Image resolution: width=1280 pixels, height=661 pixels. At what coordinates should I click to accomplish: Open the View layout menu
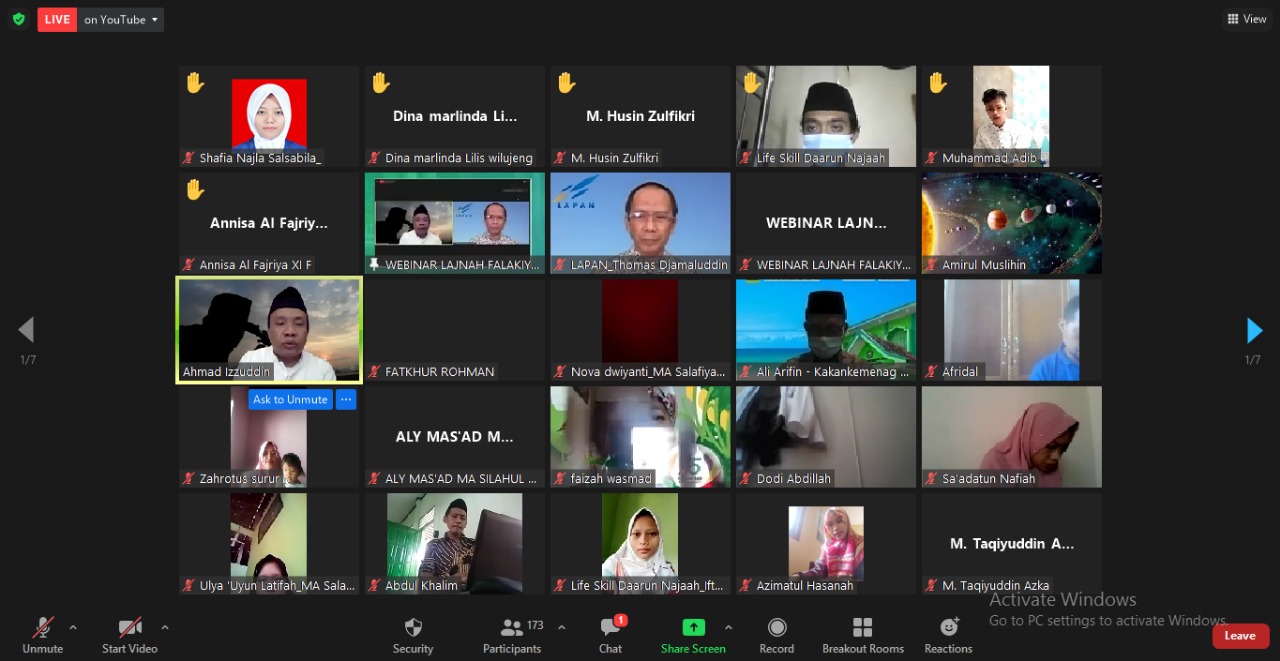(1247, 19)
